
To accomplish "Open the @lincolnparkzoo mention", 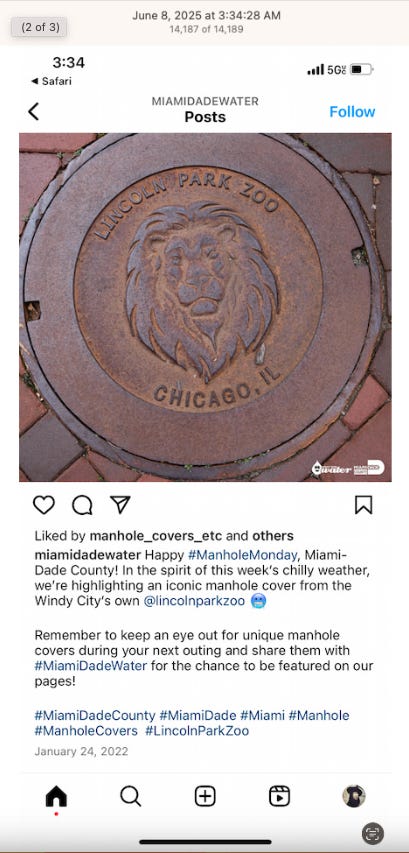I will click(x=194, y=601).
